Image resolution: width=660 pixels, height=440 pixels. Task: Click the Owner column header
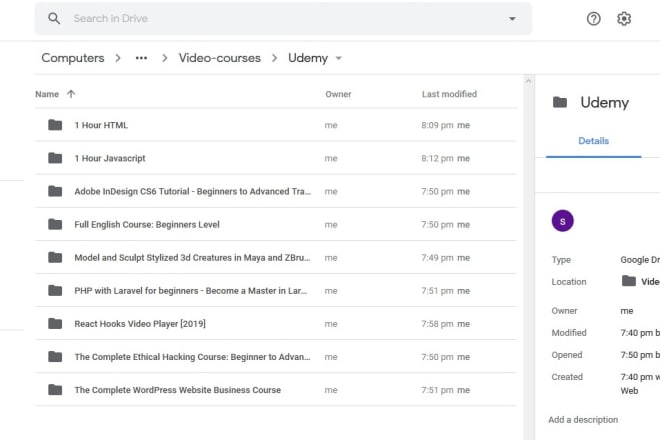338,94
